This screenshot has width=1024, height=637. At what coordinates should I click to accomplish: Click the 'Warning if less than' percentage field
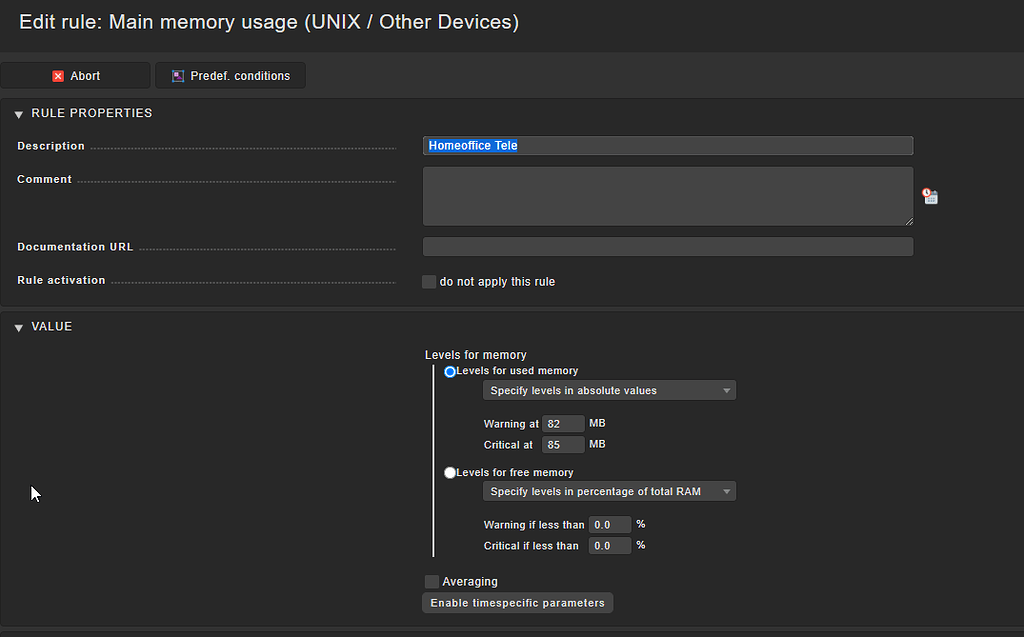609,525
